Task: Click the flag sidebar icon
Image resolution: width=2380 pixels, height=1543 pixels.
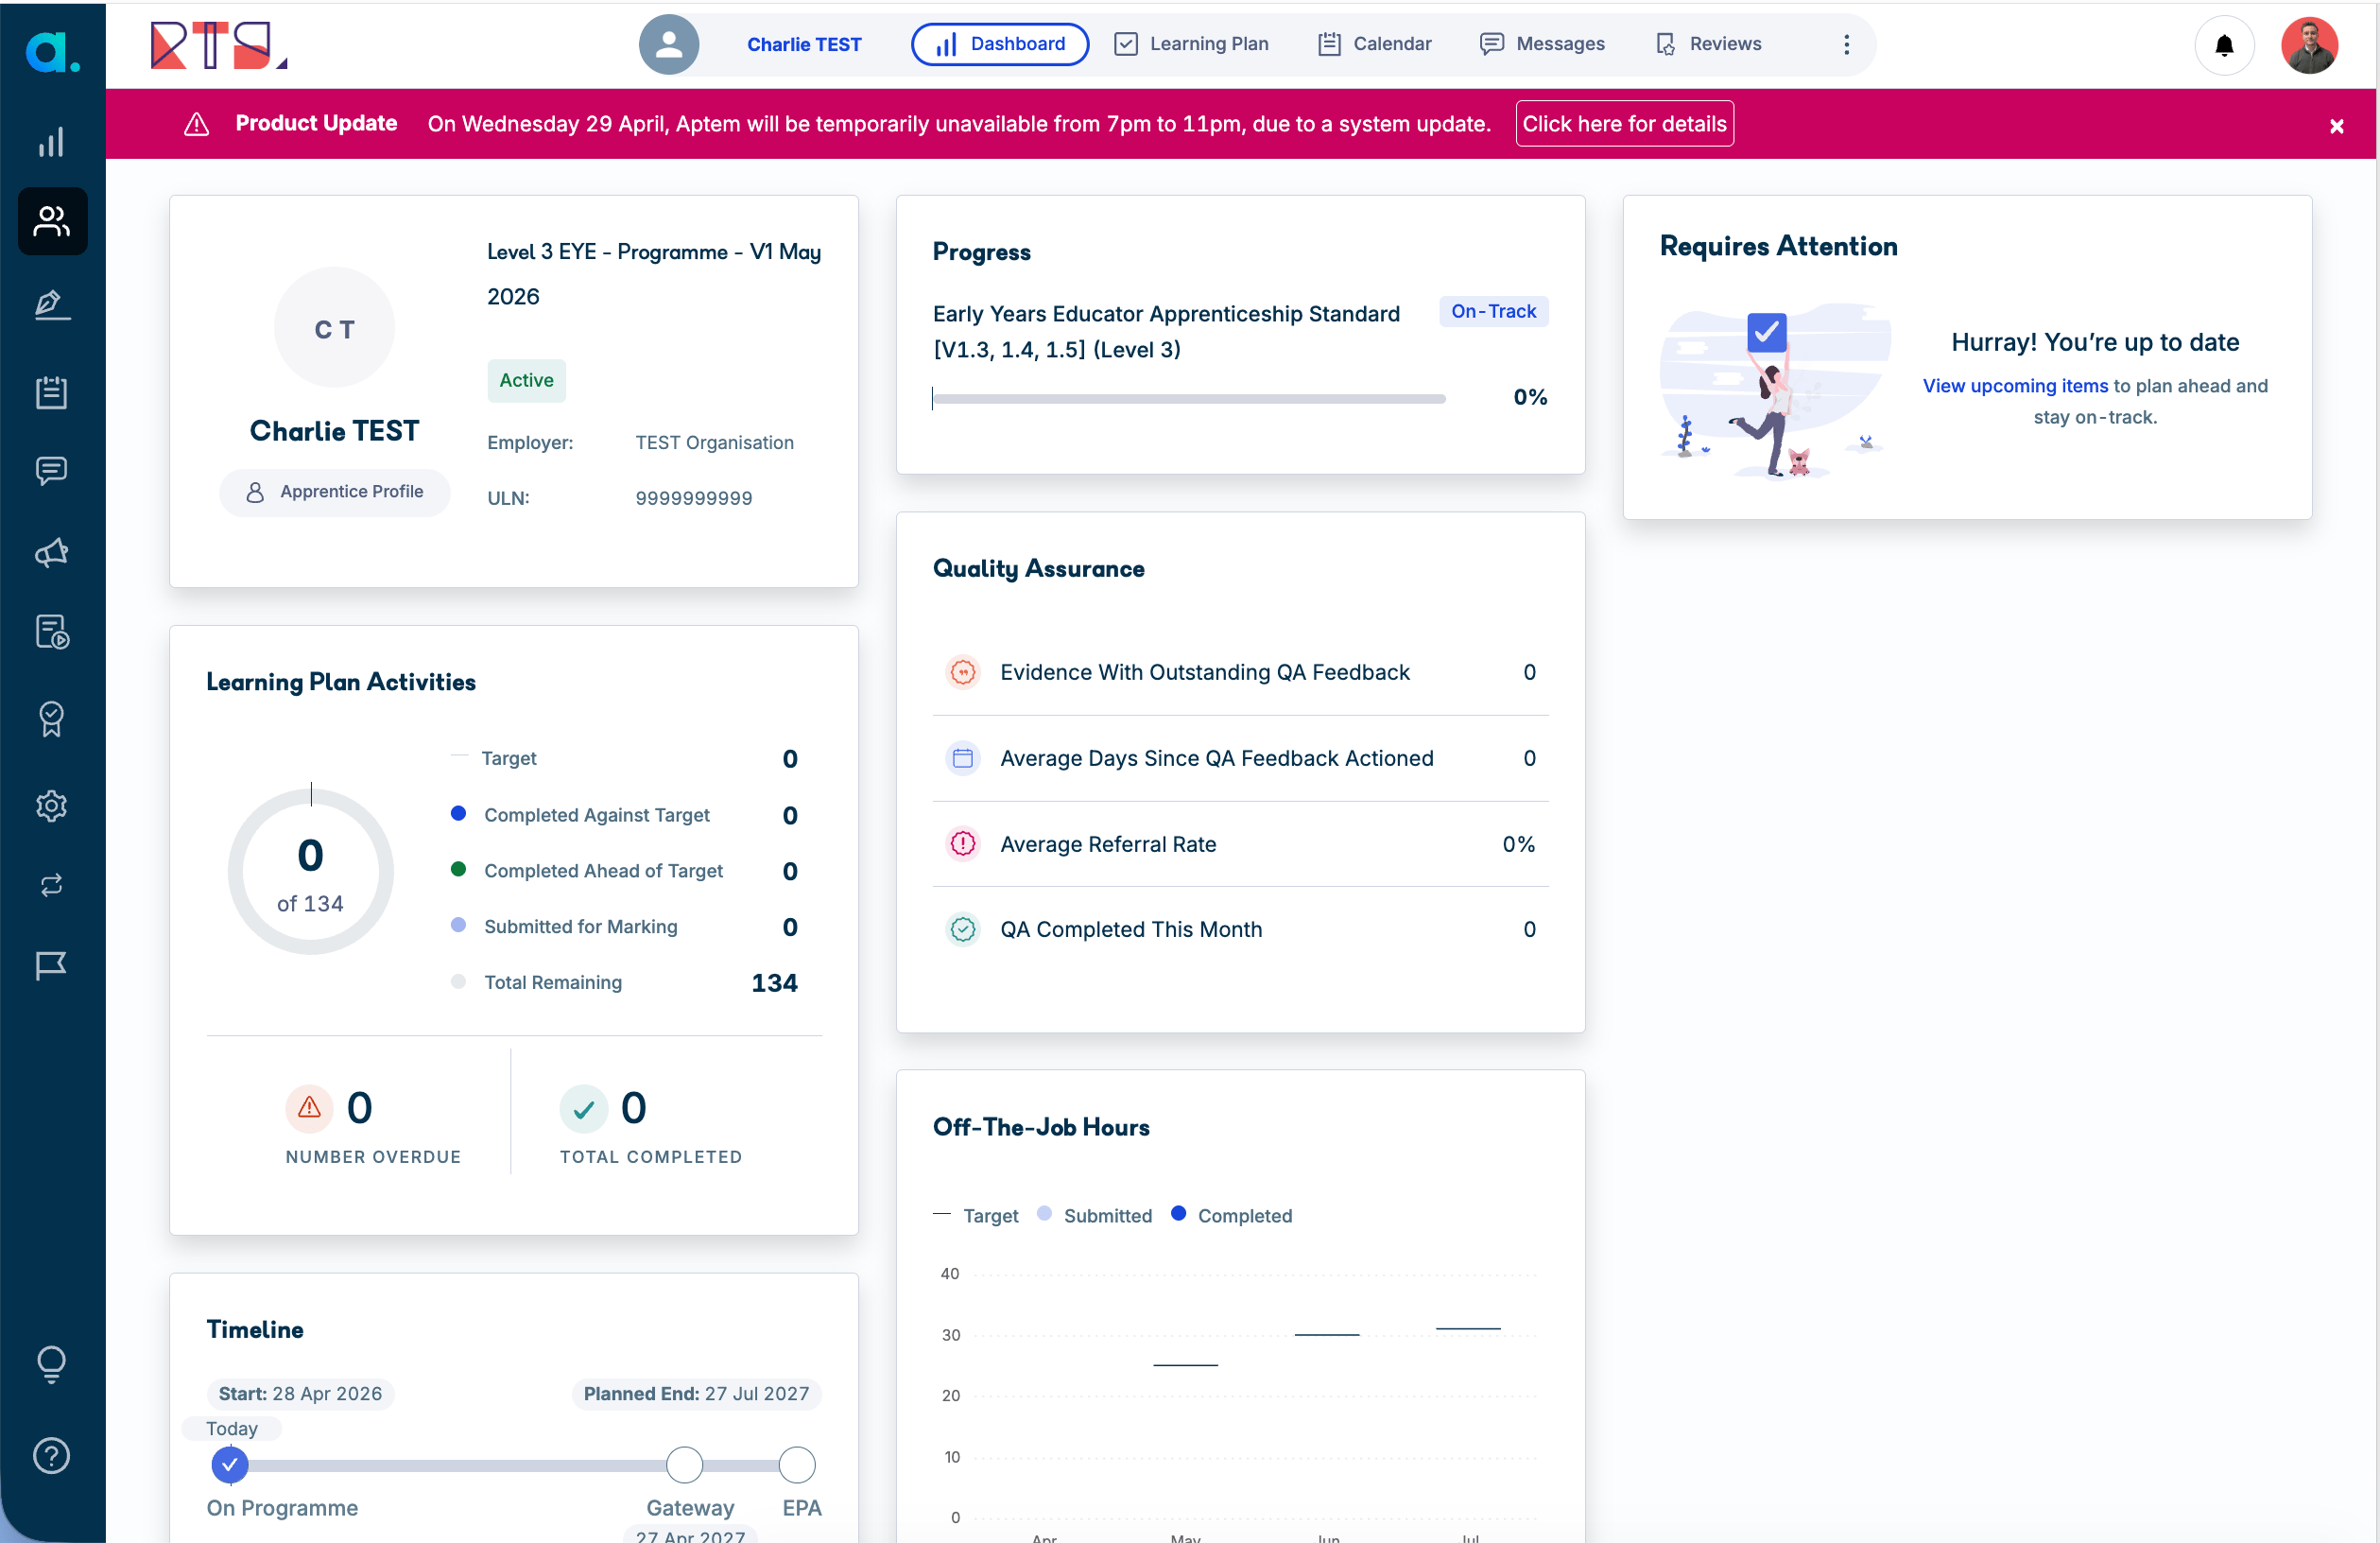Action: click(x=51, y=964)
